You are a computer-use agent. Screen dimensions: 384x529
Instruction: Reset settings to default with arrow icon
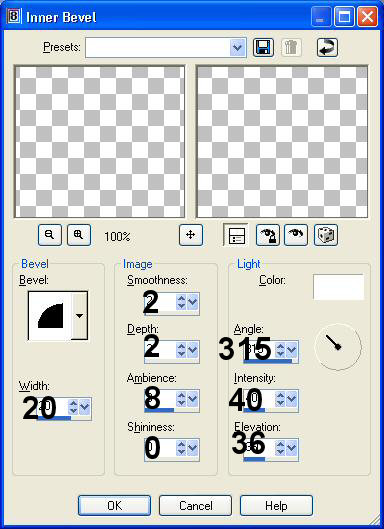click(327, 47)
